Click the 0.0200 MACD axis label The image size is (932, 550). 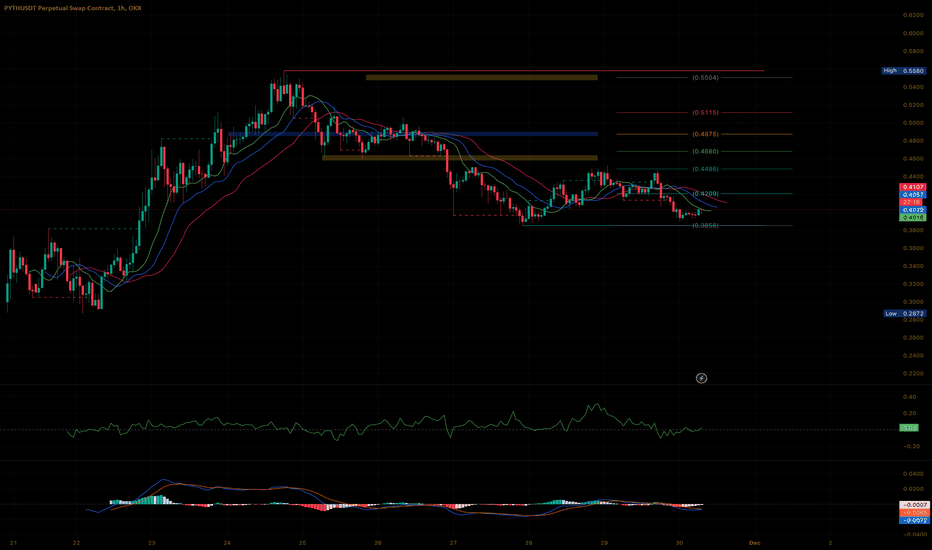pyautogui.click(x=912, y=489)
